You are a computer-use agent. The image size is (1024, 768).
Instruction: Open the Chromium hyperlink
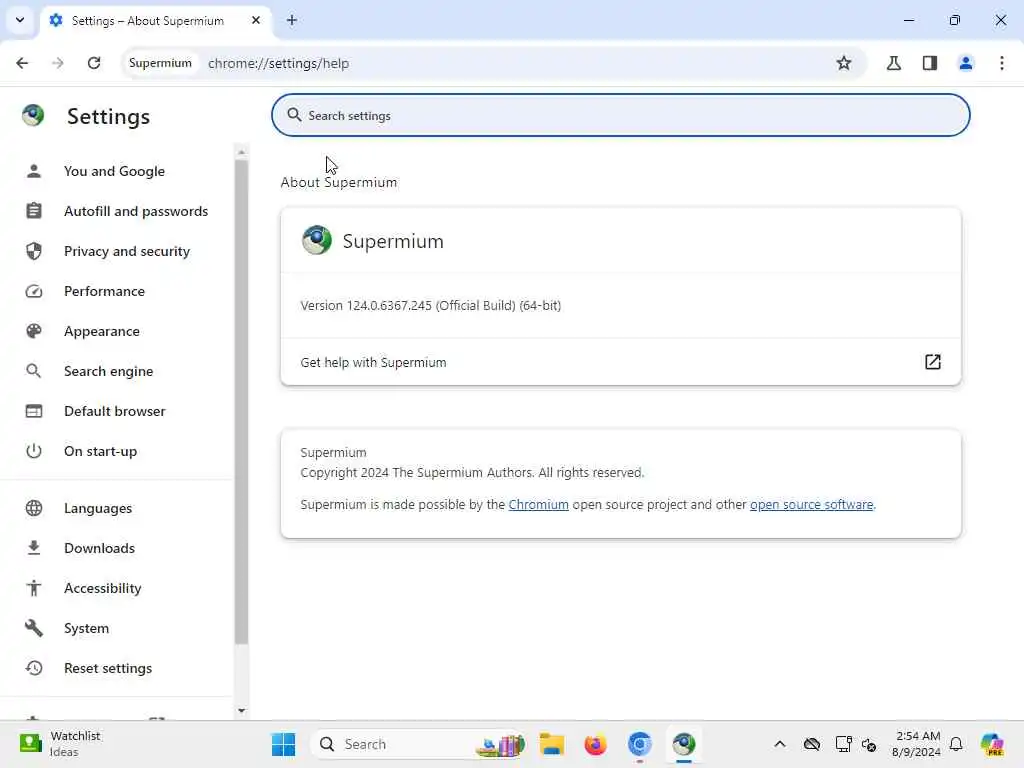tap(538, 505)
